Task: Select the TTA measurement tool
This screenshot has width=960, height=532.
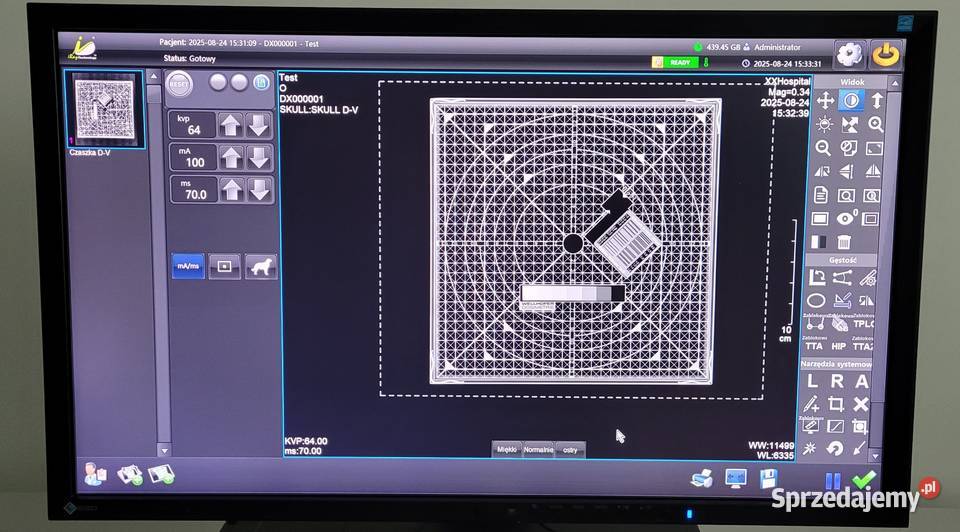Action: pos(814,347)
